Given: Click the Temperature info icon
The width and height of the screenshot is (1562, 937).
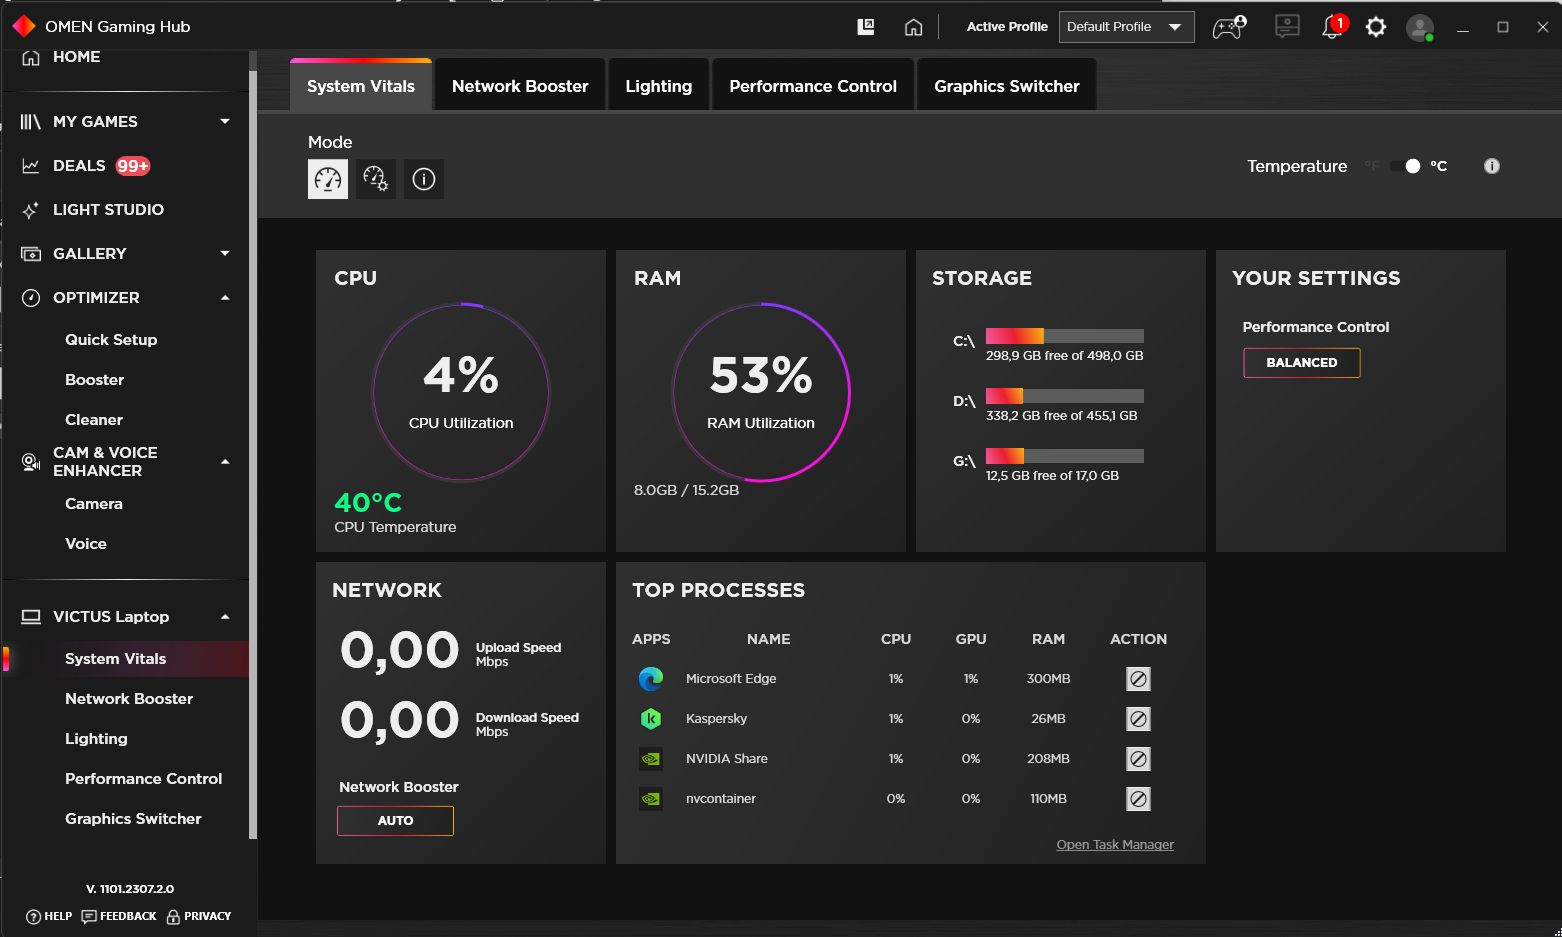Looking at the screenshot, I should tap(1492, 166).
